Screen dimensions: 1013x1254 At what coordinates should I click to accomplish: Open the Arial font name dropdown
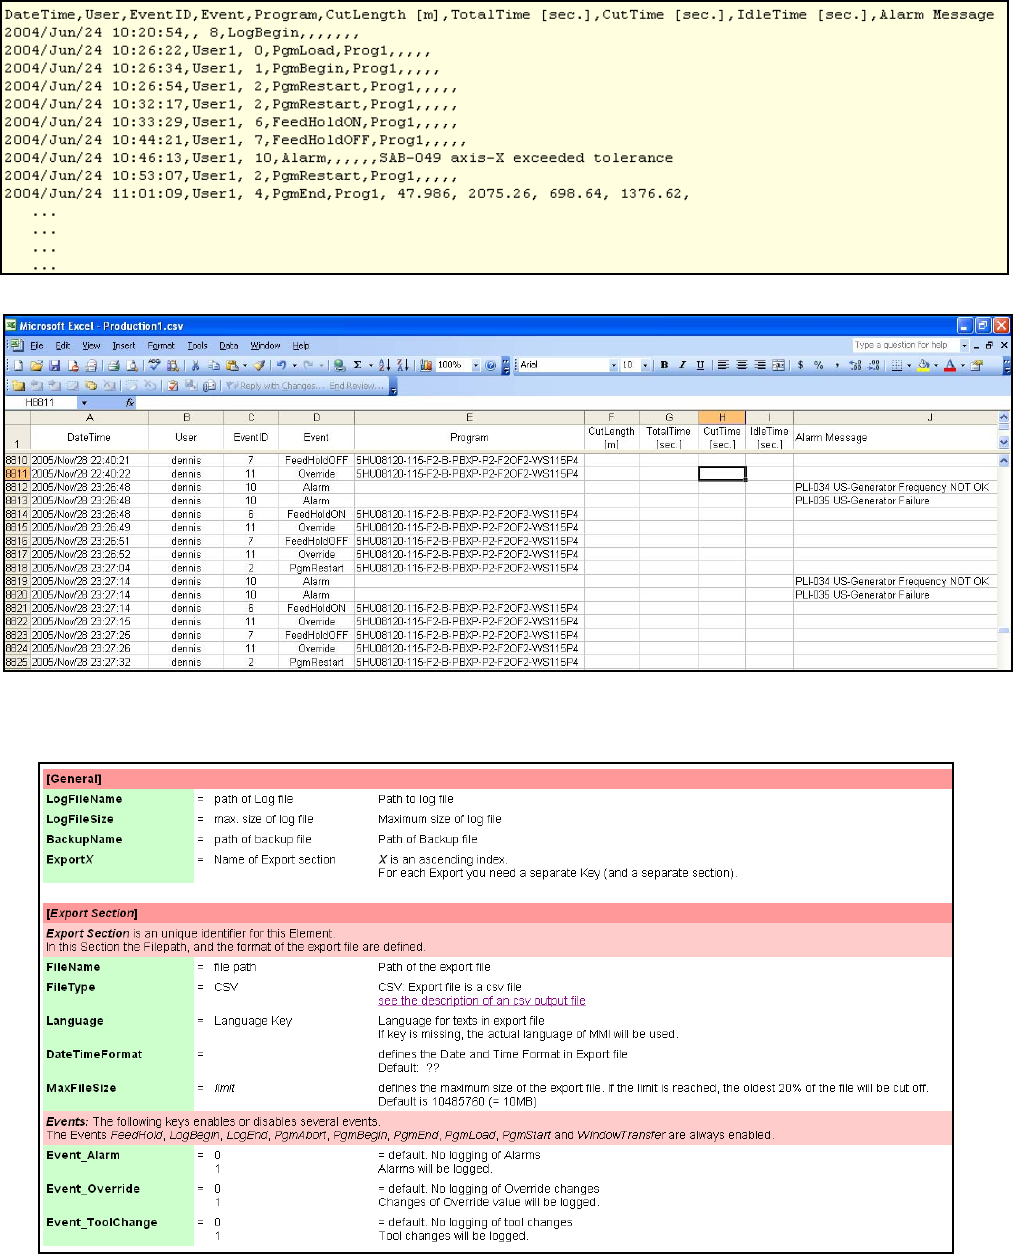tap(613, 365)
